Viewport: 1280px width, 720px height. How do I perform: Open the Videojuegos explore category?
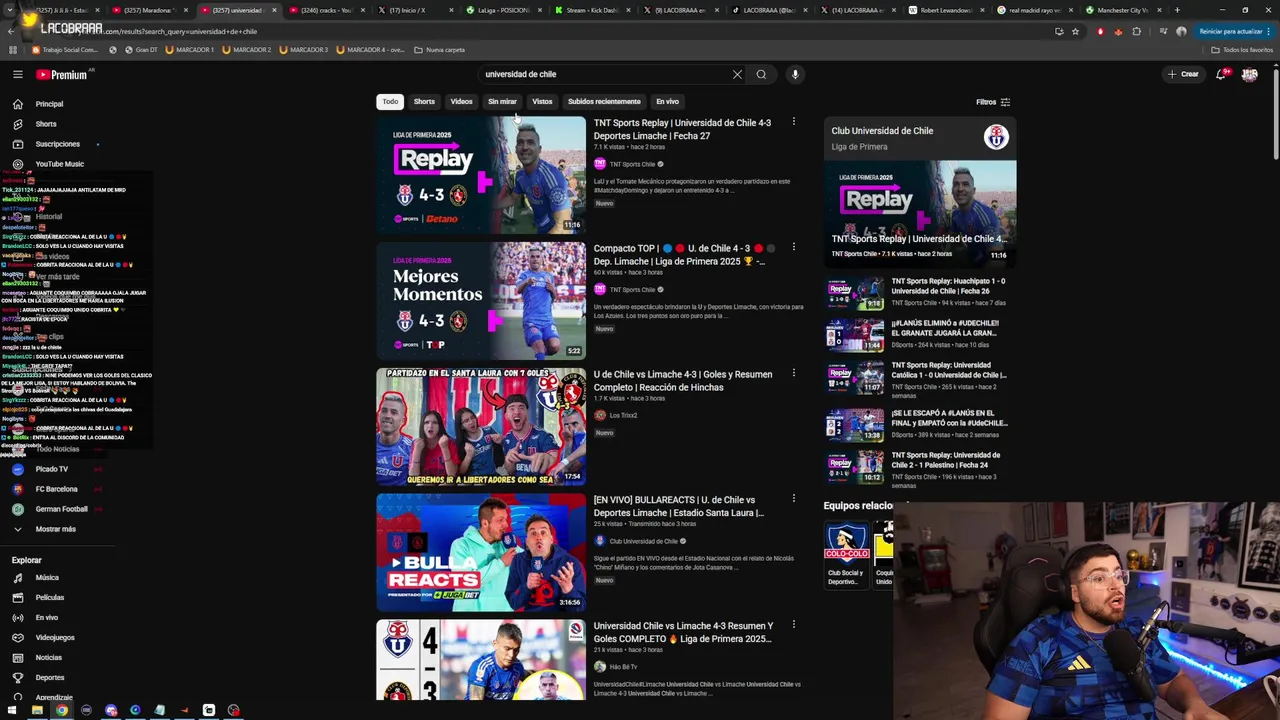point(54,638)
